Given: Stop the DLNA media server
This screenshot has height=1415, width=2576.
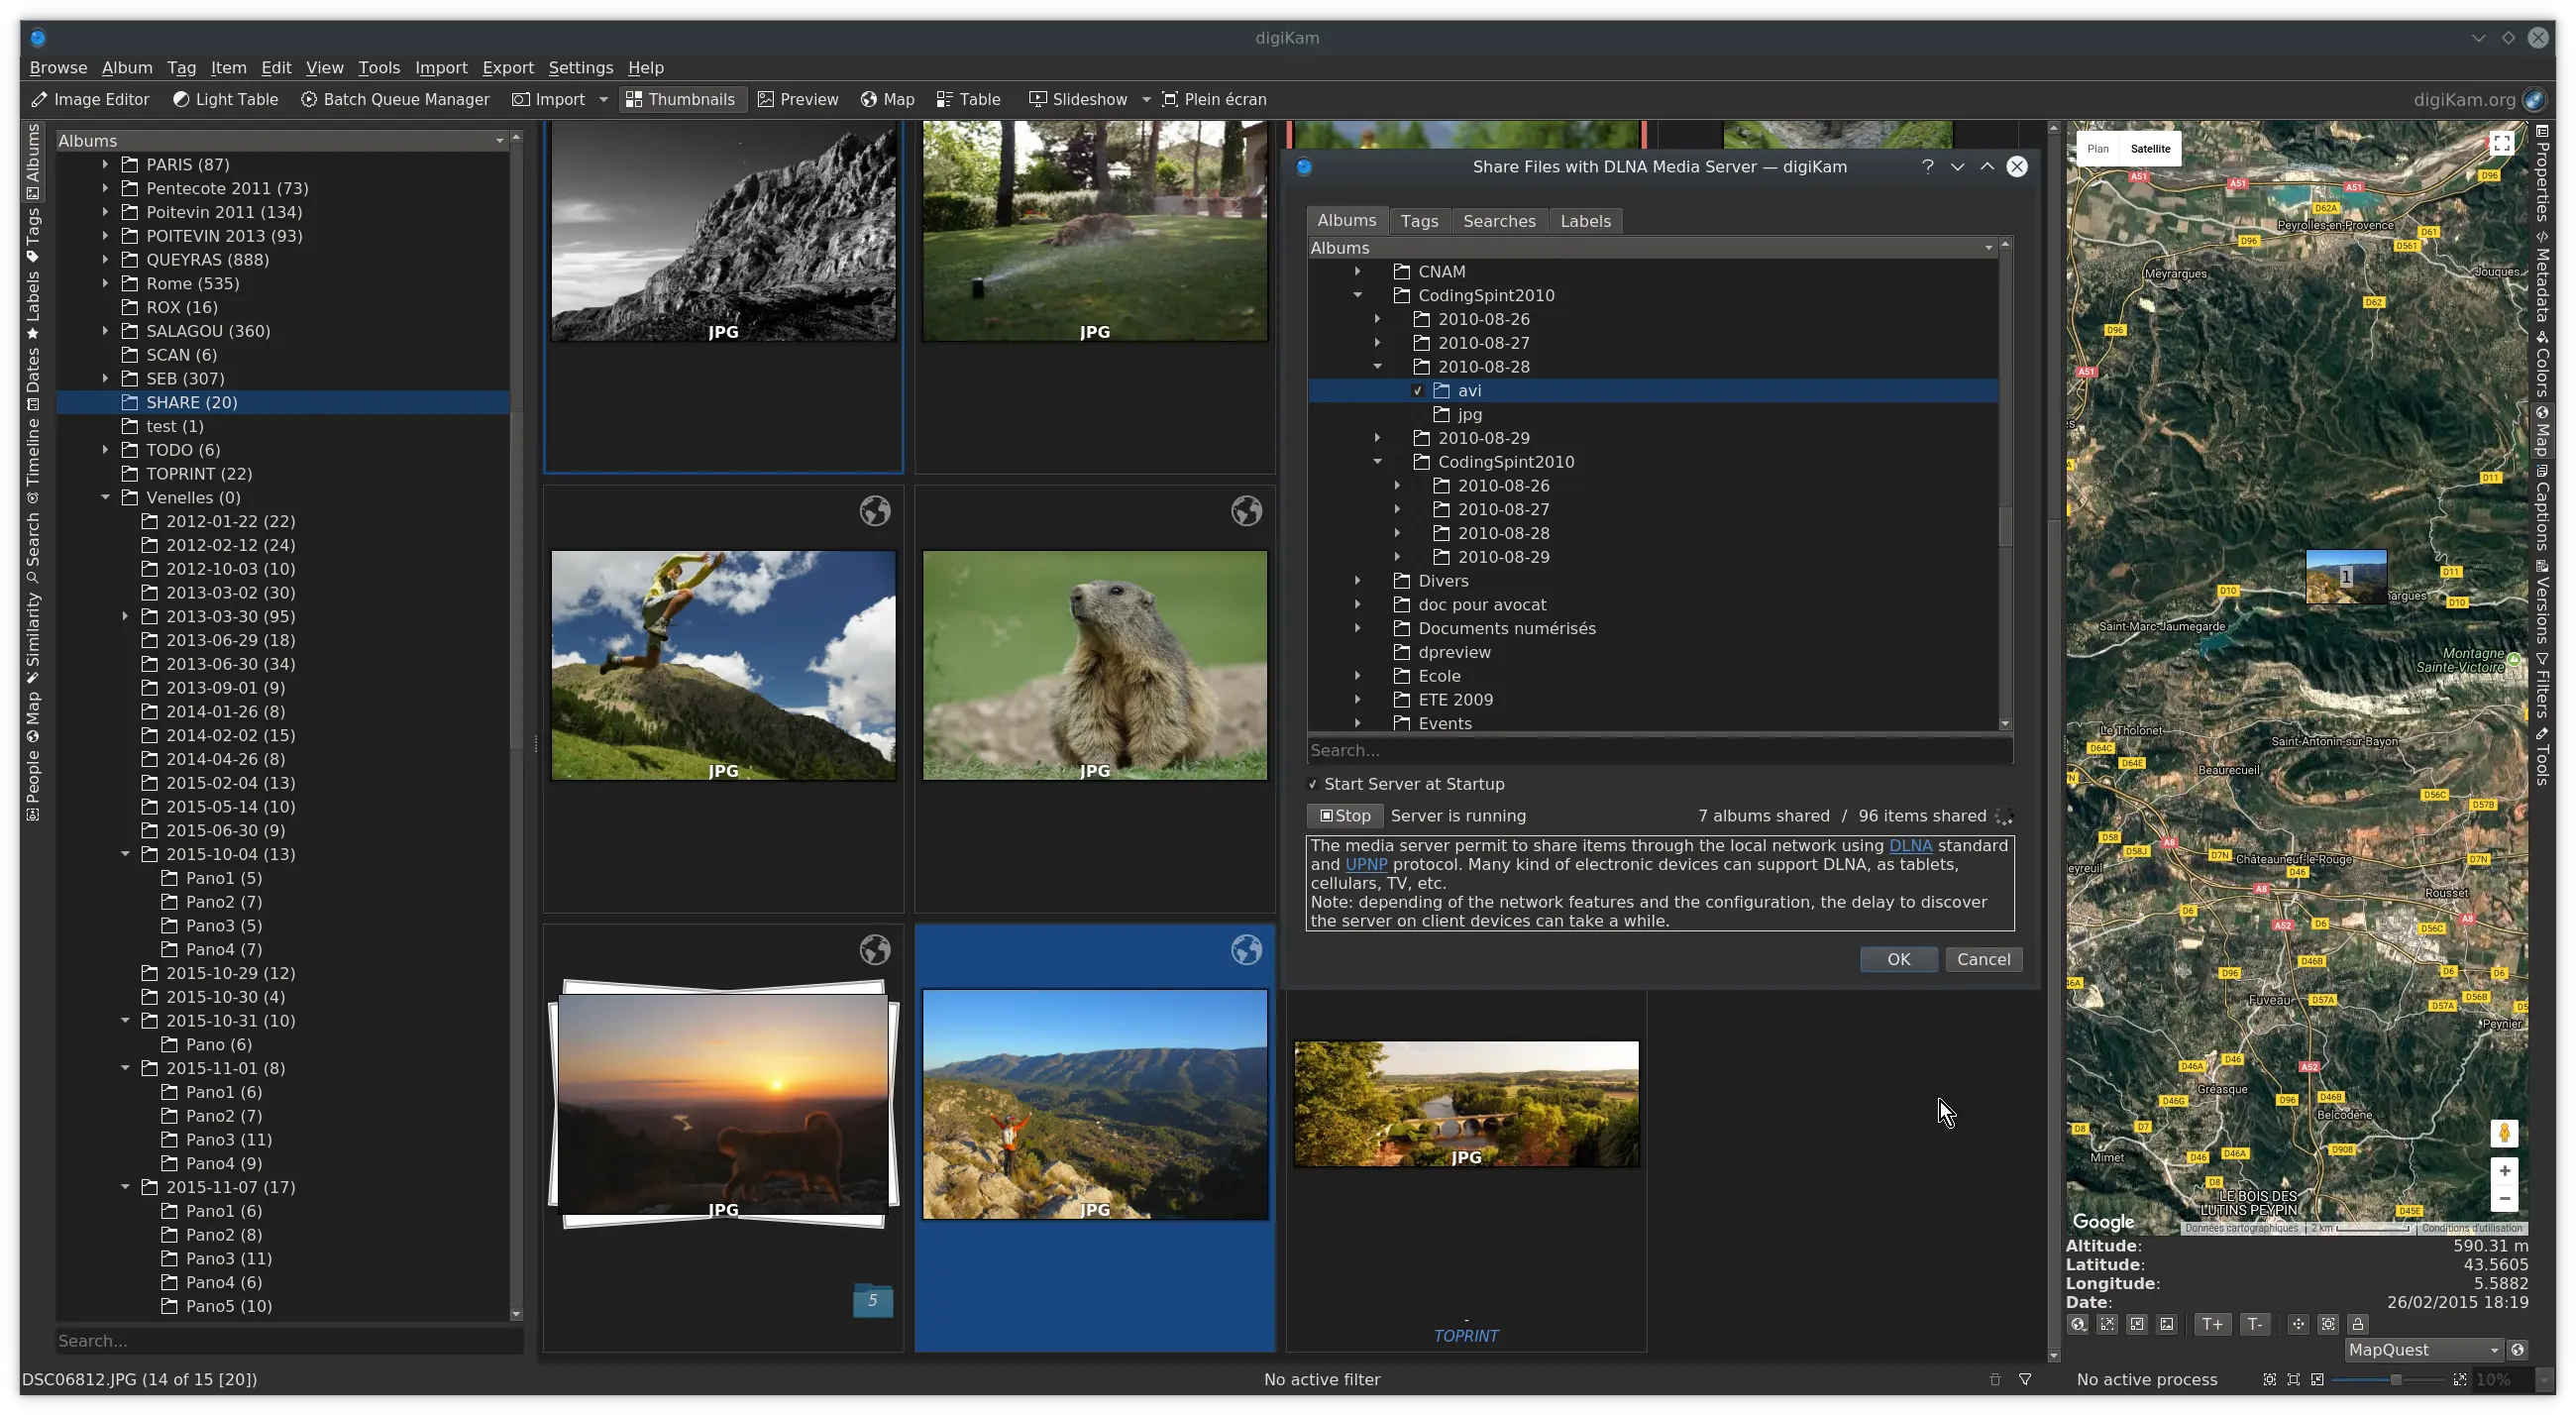Looking at the screenshot, I should tap(1344, 816).
